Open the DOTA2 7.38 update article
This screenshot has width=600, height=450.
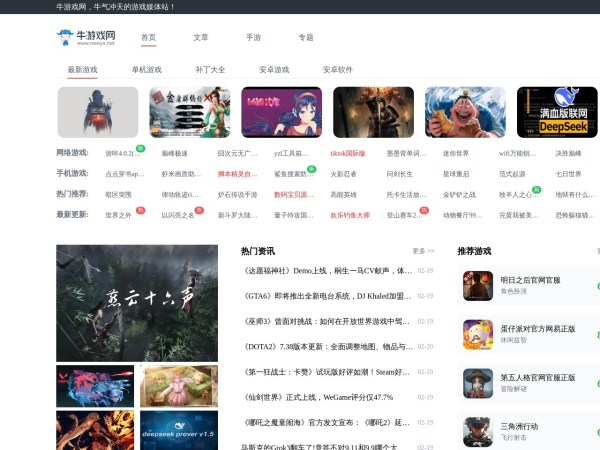(327, 346)
